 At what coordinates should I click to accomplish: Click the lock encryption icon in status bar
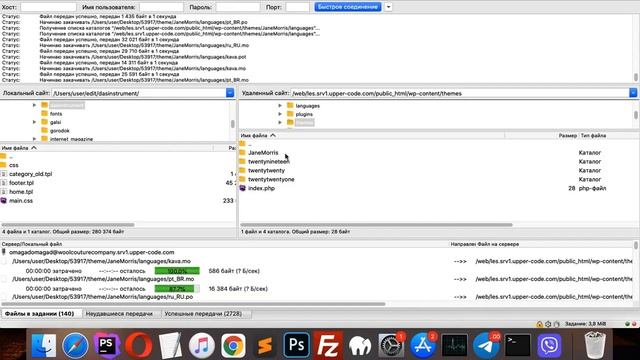540,324
